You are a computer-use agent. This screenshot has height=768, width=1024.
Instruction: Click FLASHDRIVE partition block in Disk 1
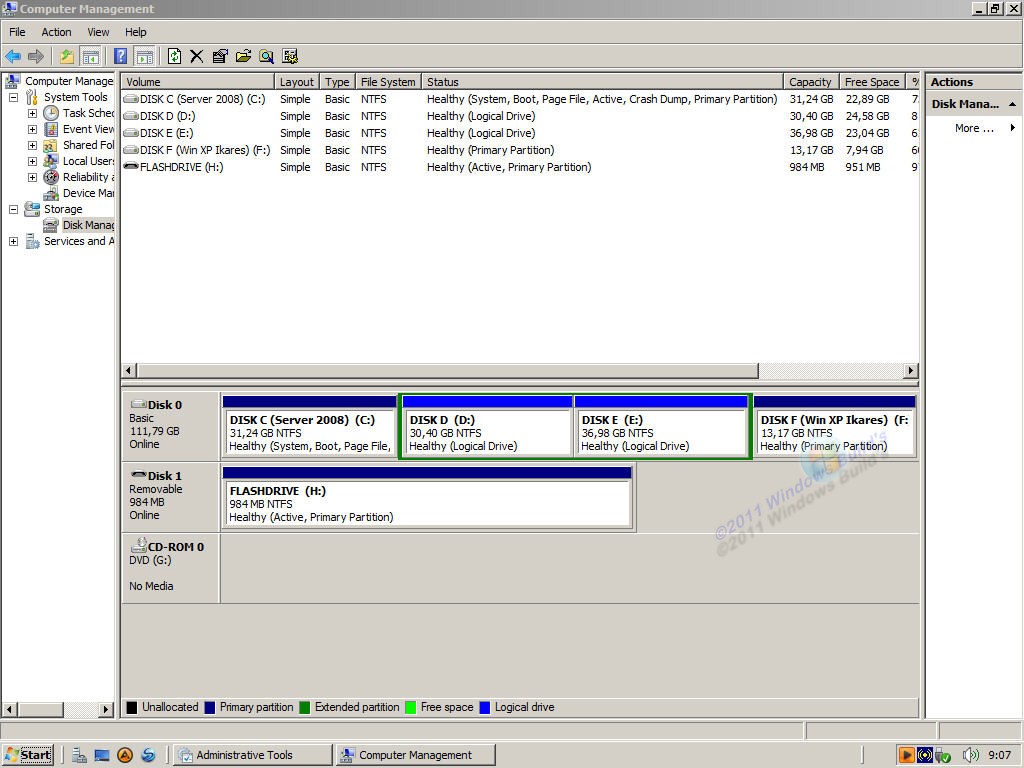(x=428, y=497)
